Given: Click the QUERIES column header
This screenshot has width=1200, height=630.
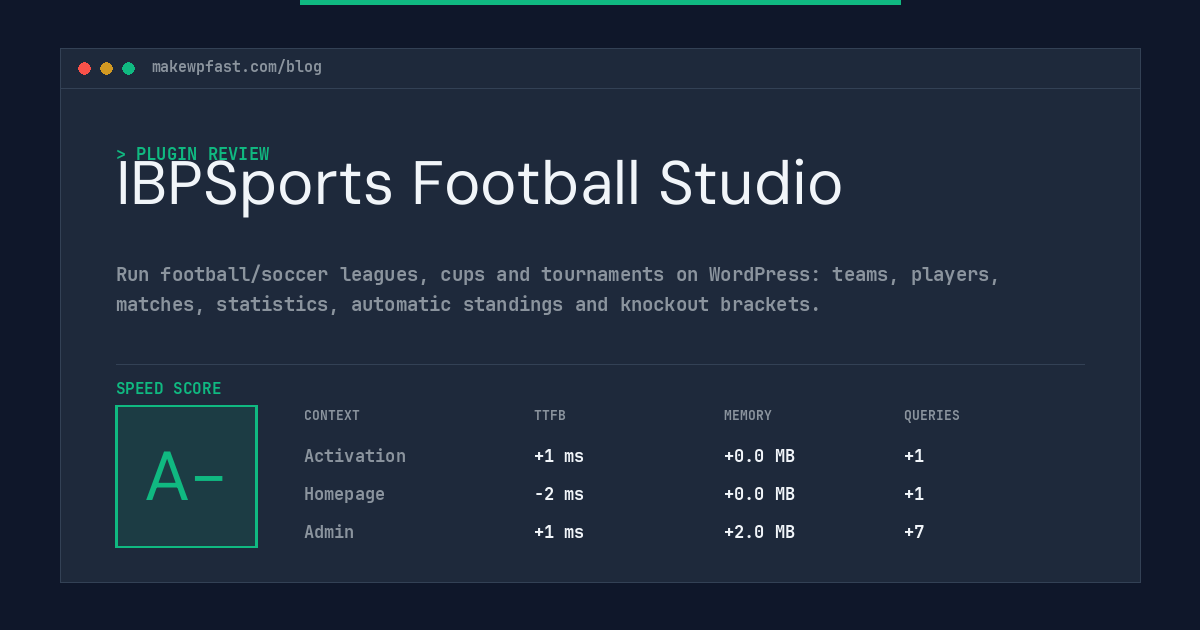Looking at the screenshot, I should [x=932, y=416].
